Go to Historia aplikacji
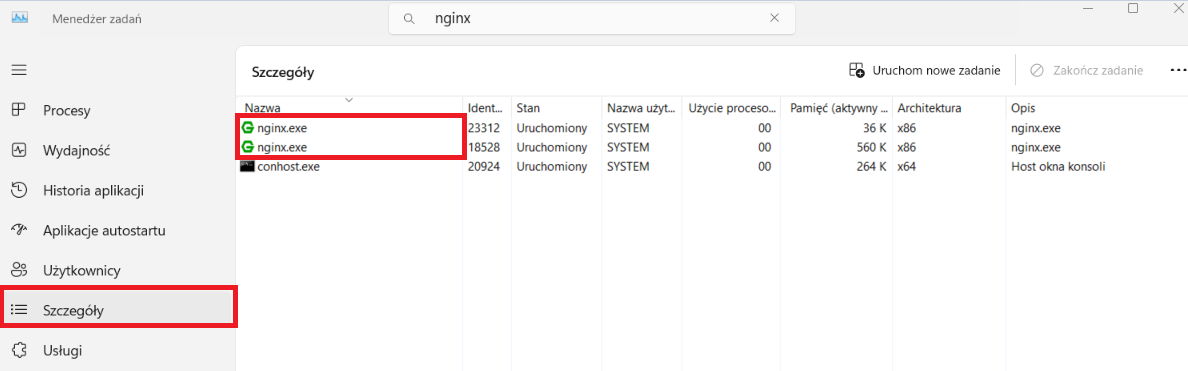This screenshot has width=1188, height=371. 93,190
